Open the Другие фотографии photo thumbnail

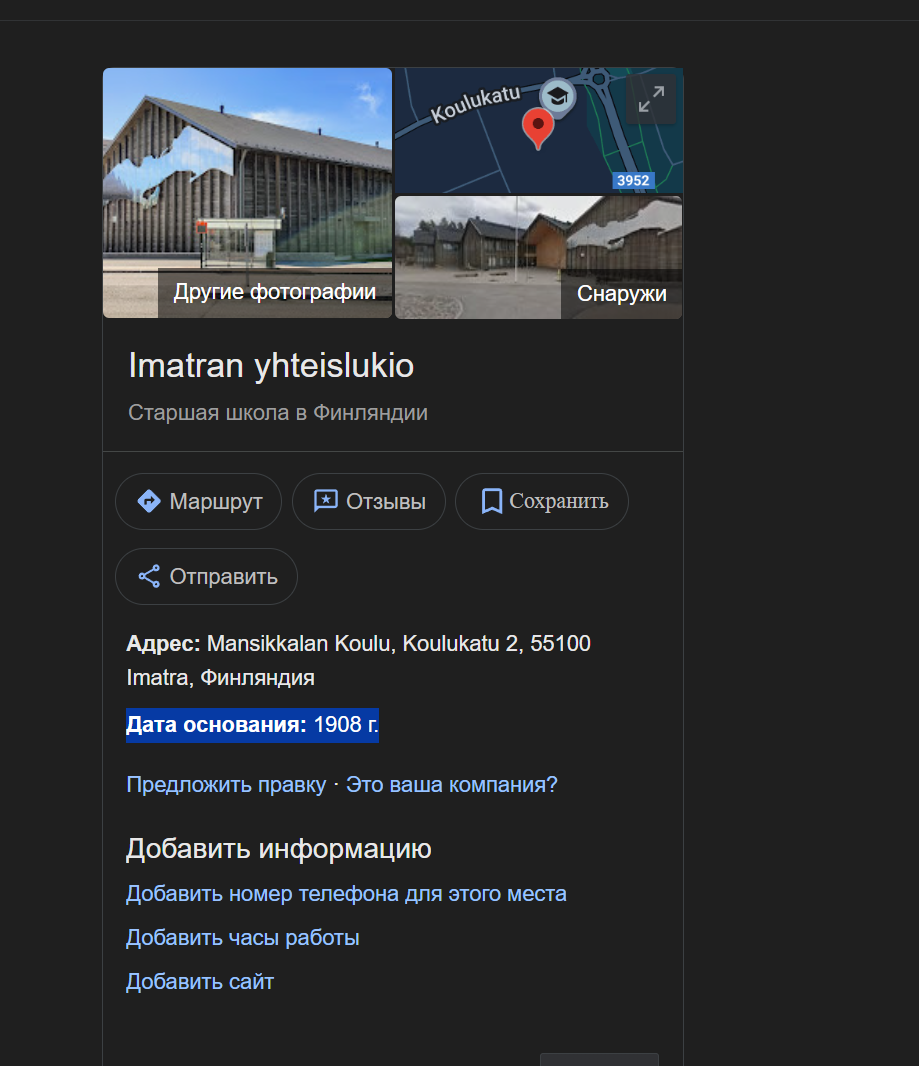click(247, 193)
